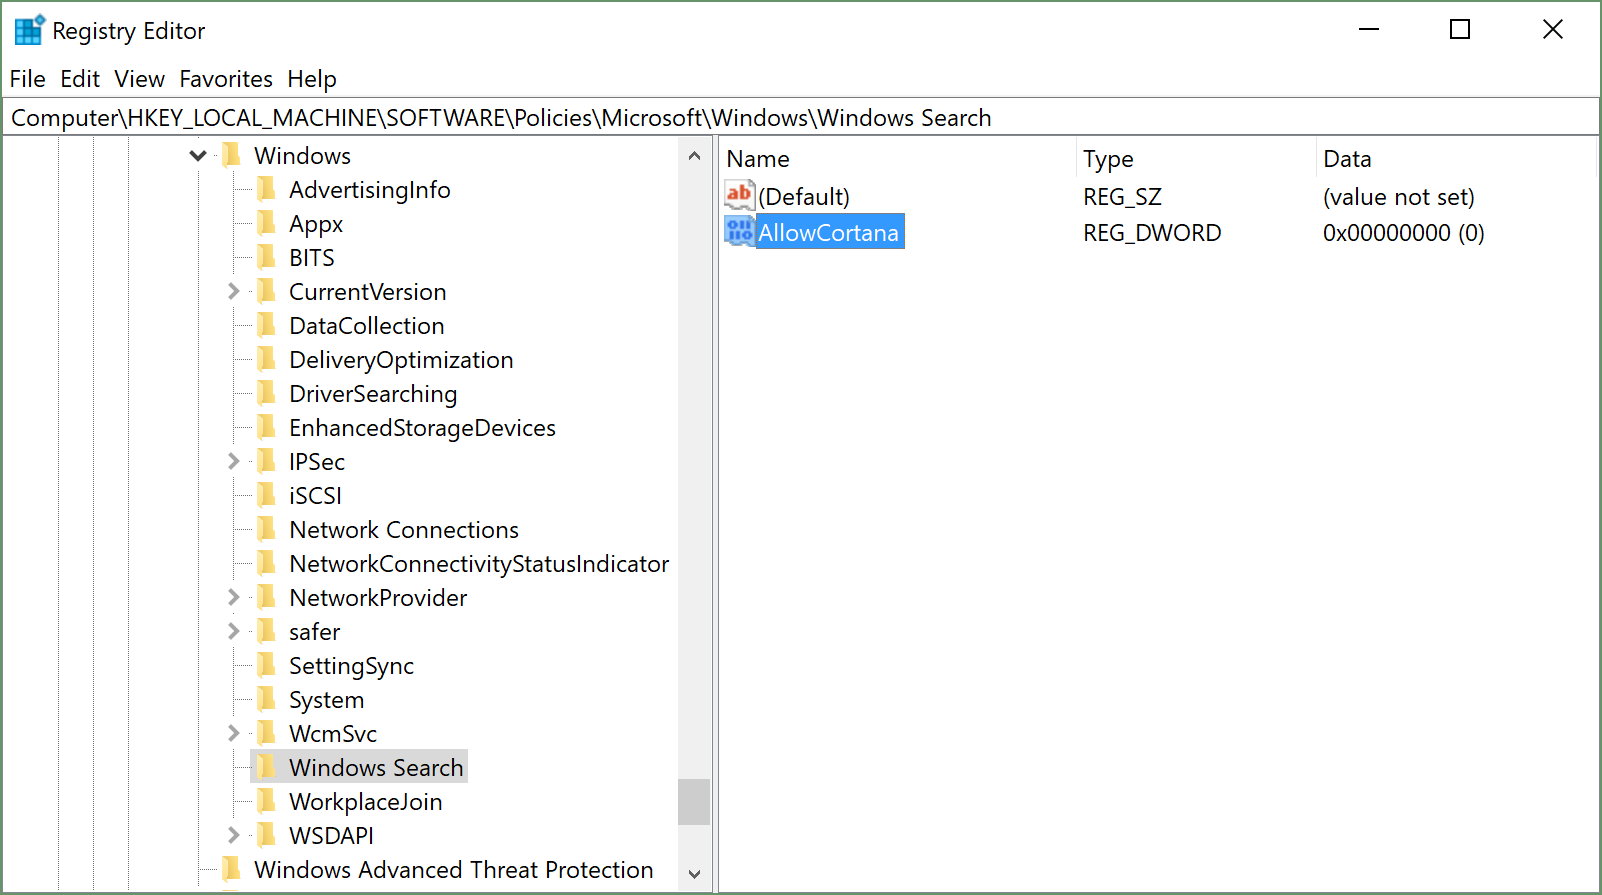Expand the CurrentVersion key
Screen dimensions: 1602x895
[233, 291]
